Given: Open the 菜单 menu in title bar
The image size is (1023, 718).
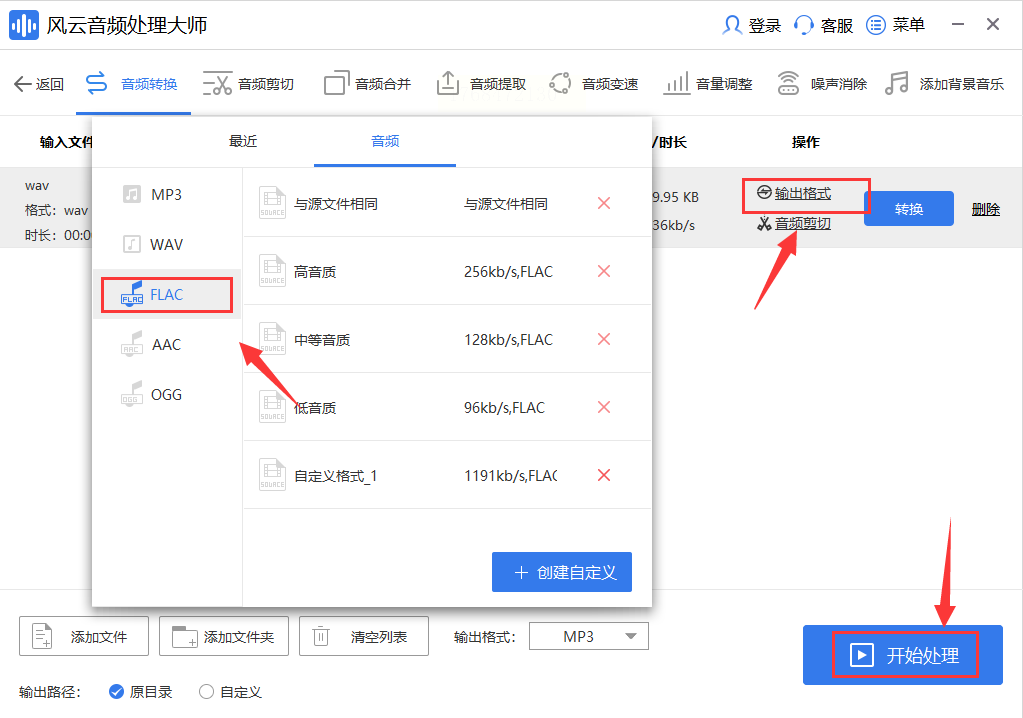Looking at the screenshot, I should [896, 25].
